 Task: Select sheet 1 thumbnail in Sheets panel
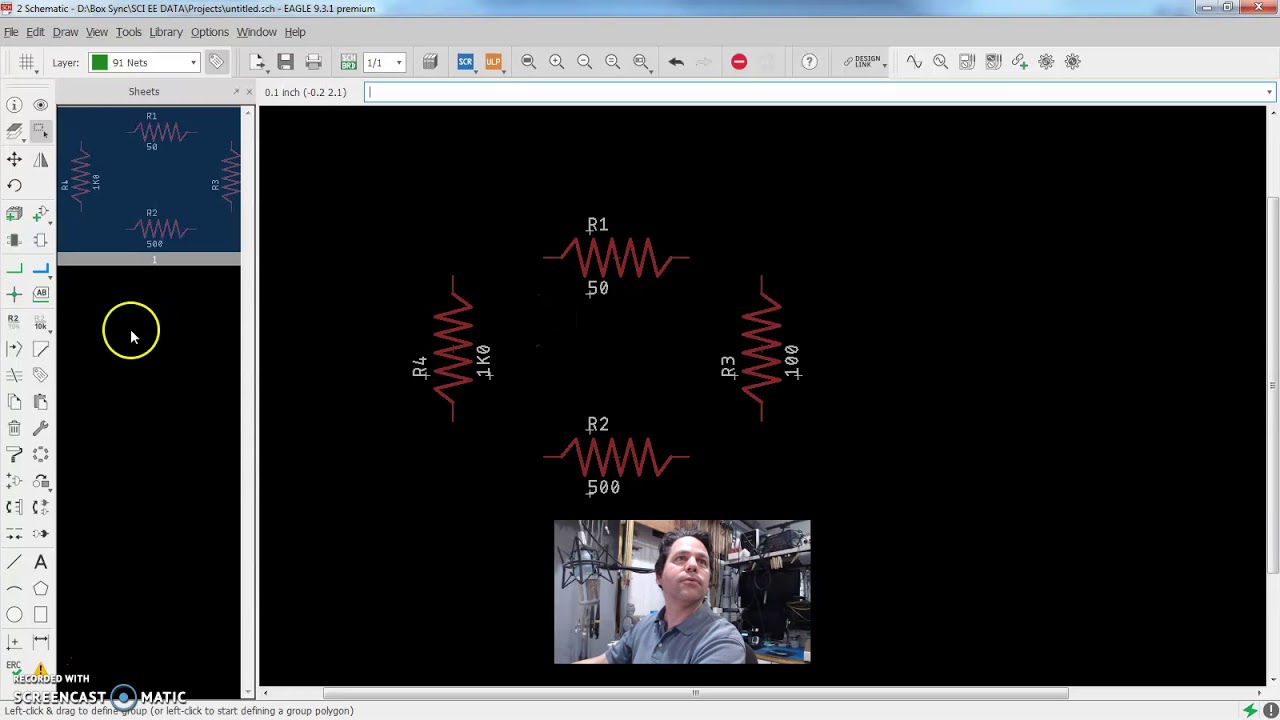coord(149,186)
